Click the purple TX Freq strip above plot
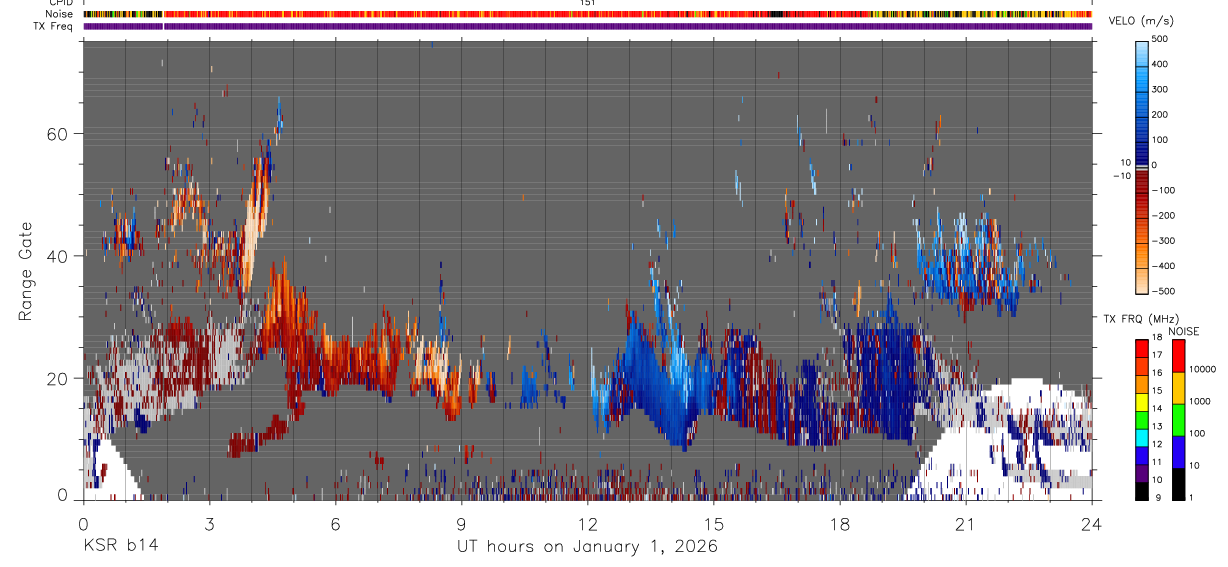This screenshot has height=567, width=1228. (587, 26)
